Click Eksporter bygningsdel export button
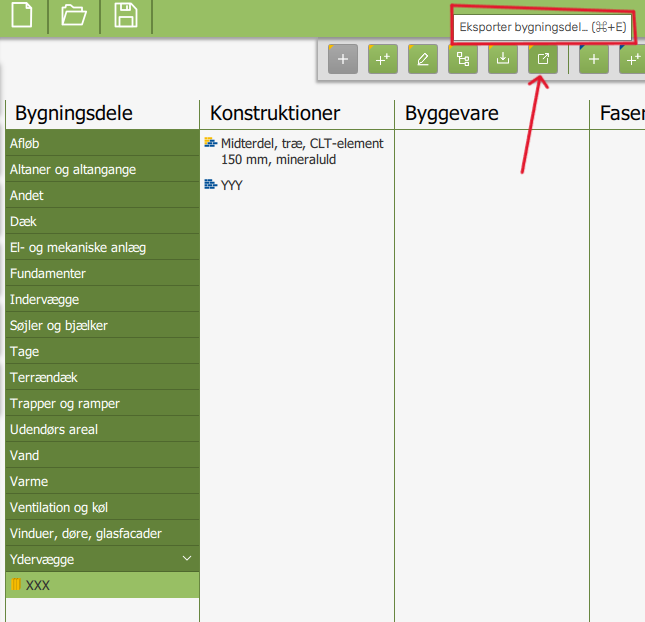645x622 pixels. pos(543,59)
